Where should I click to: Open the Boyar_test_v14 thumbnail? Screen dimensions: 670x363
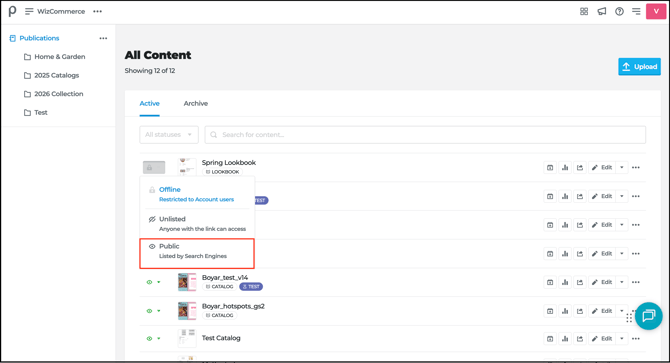[187, 282]
